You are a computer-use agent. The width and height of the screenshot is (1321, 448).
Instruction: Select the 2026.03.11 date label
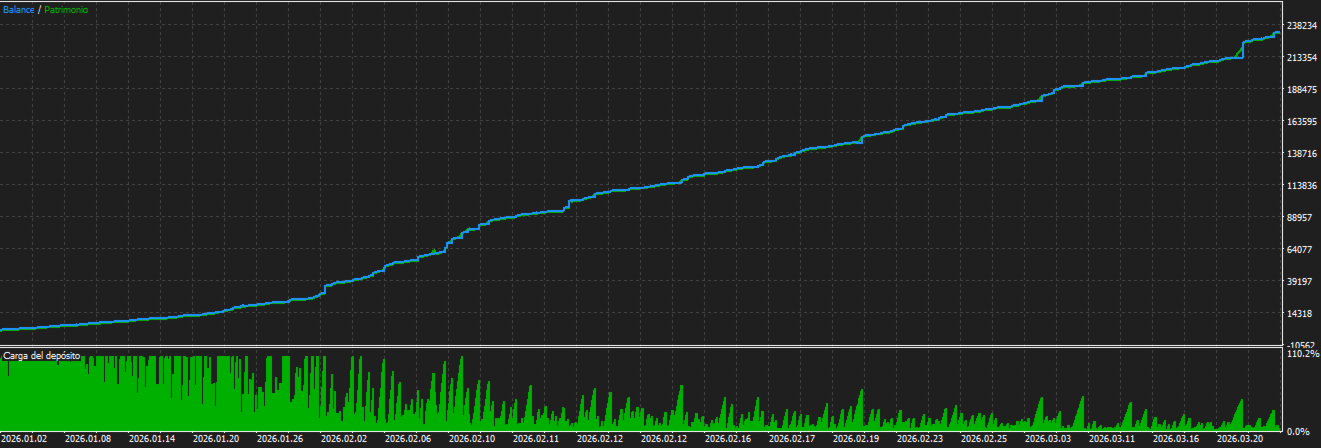[x=1112, y=438]
